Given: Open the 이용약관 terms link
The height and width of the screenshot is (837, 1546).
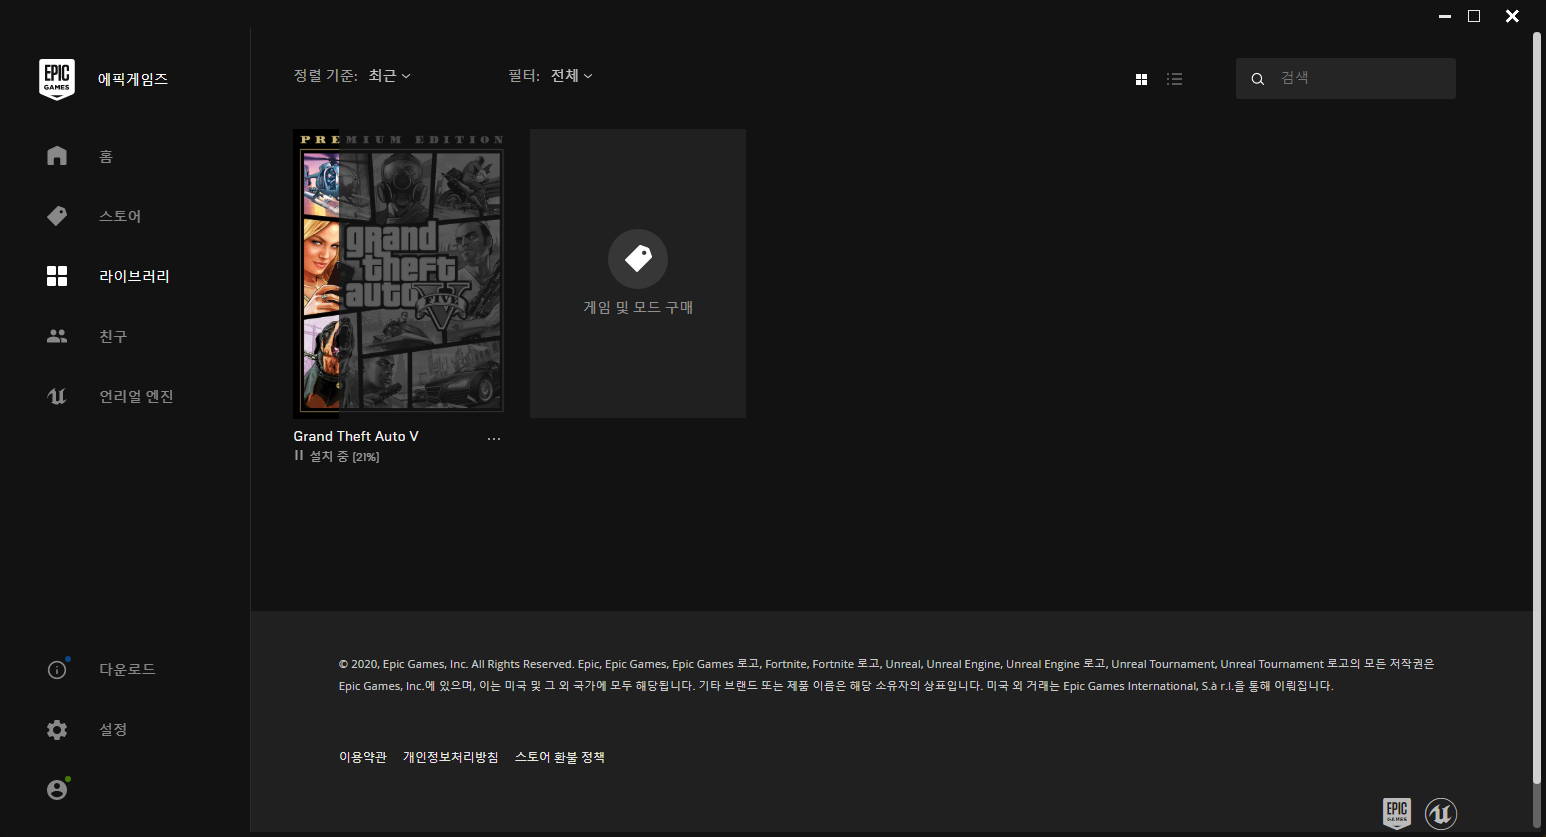Looking at the screenshot, I should 363,757.
